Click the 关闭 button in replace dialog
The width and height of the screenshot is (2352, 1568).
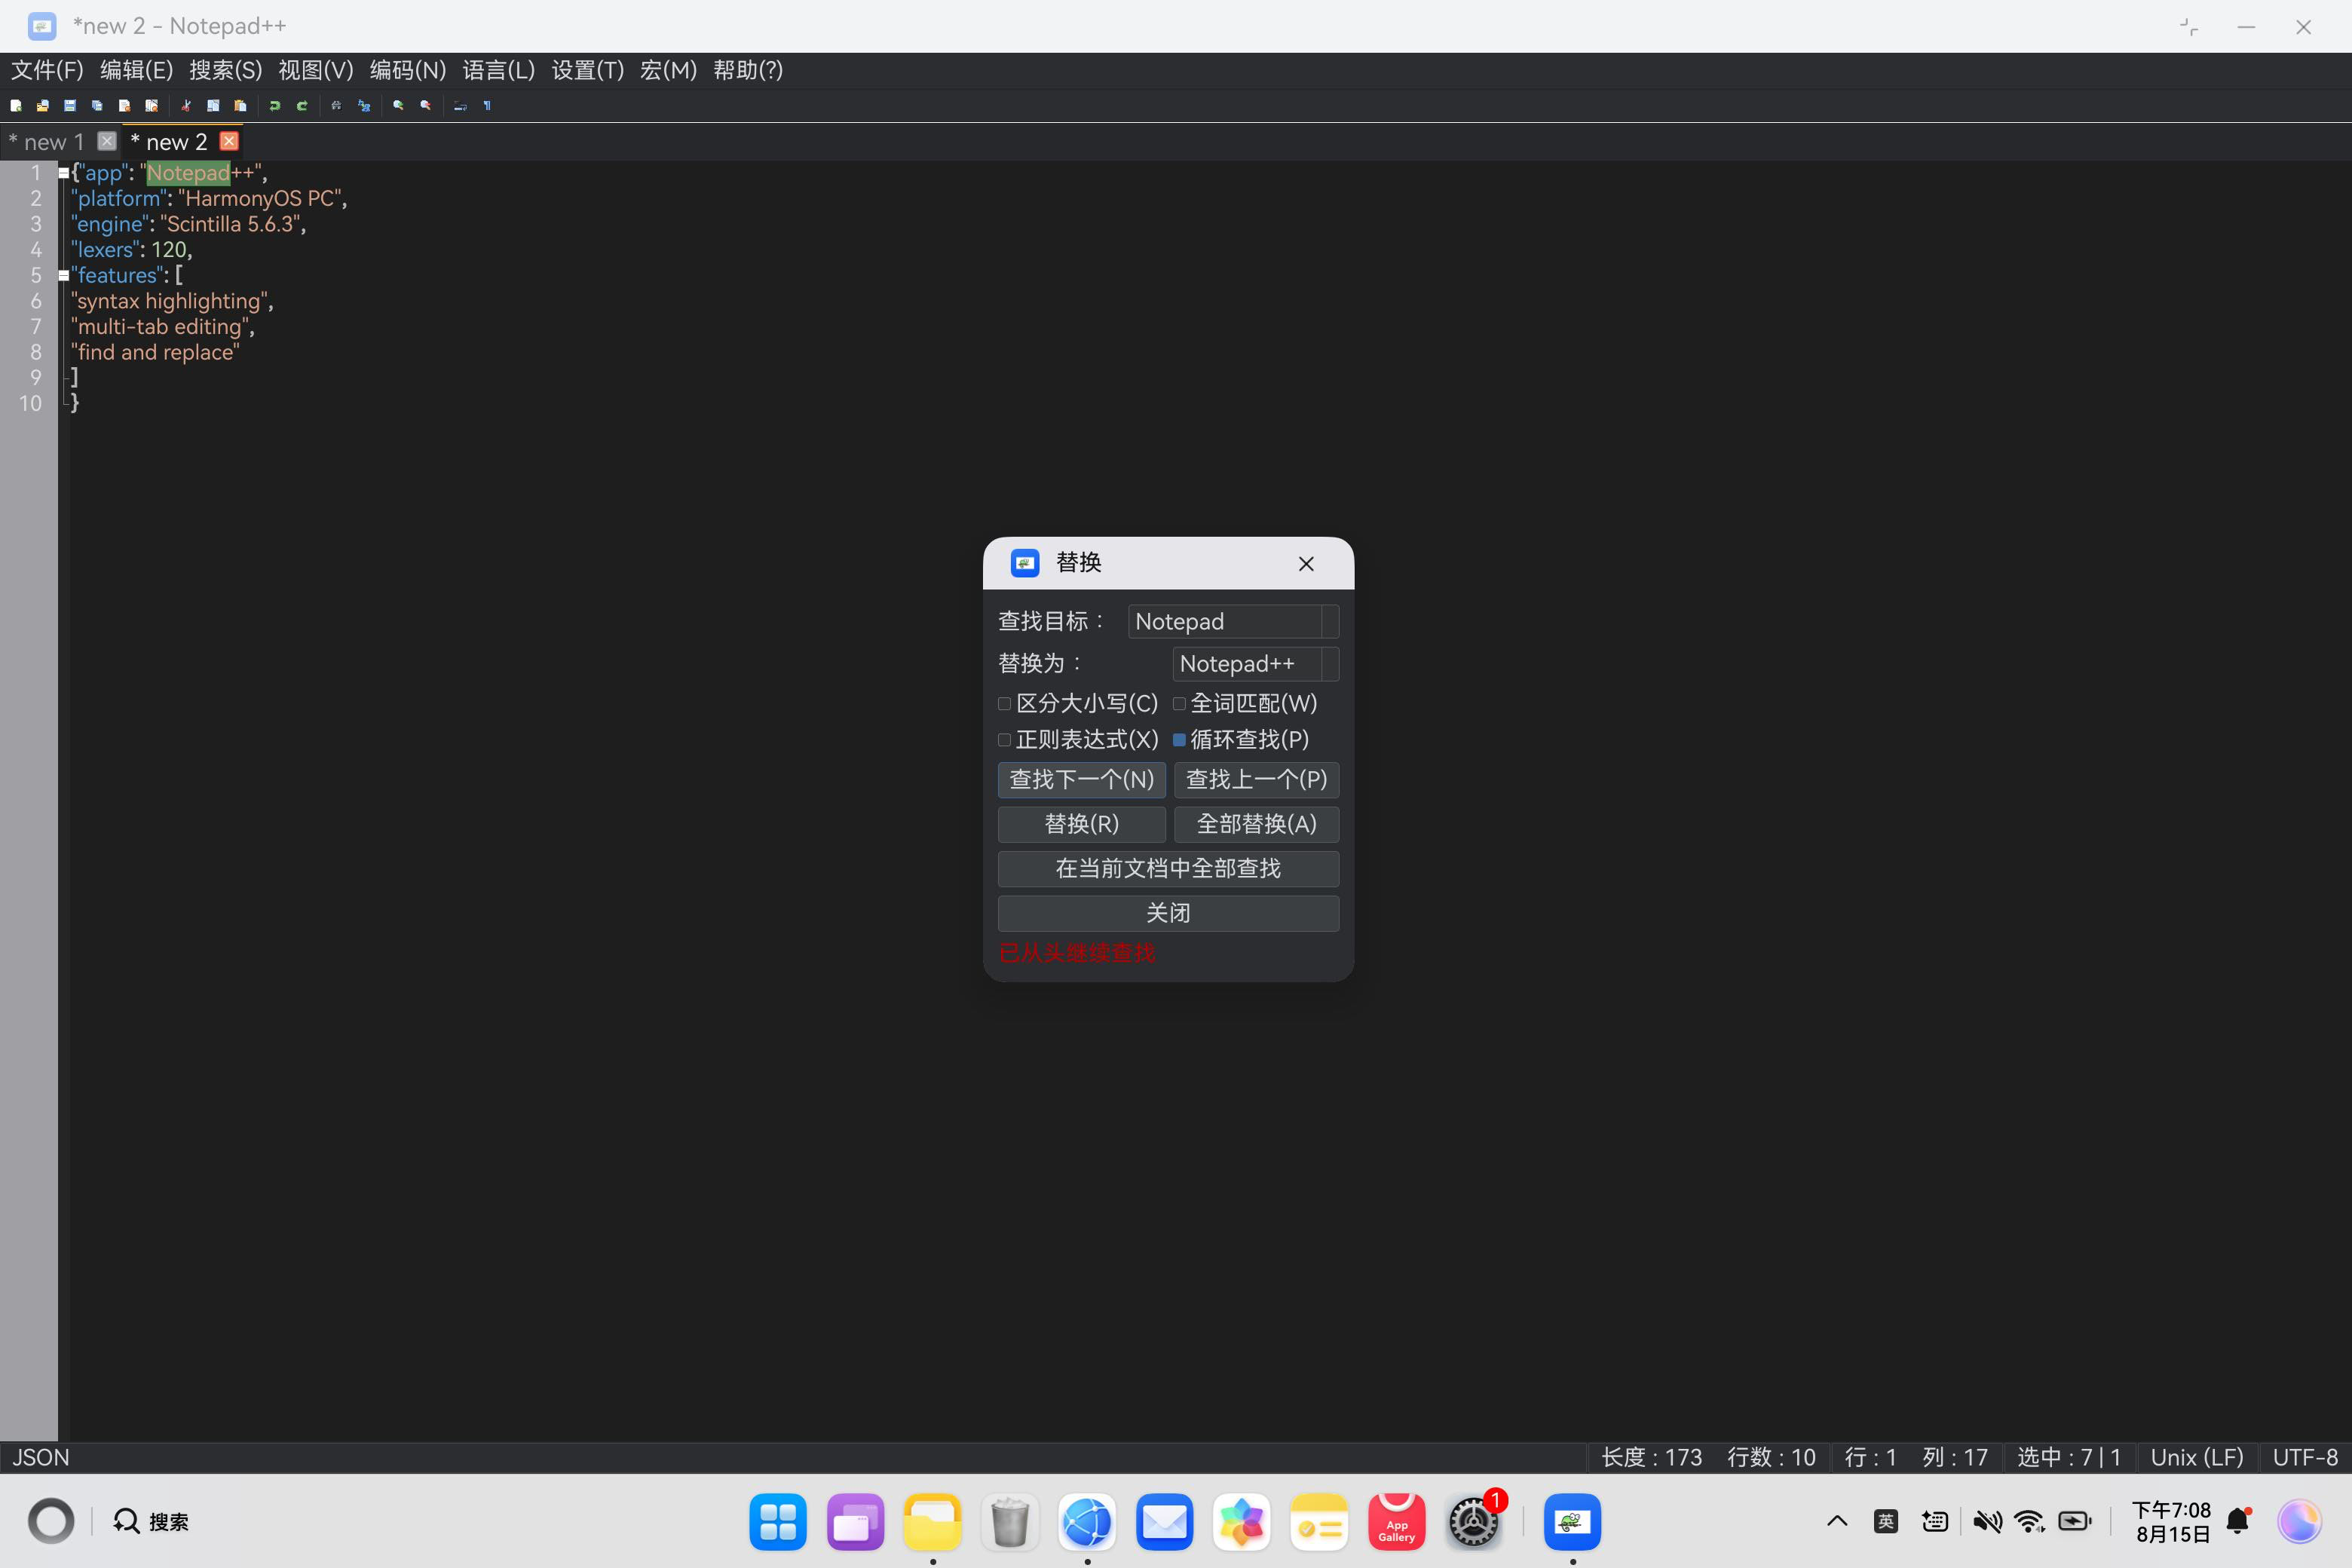point(1168,913)
